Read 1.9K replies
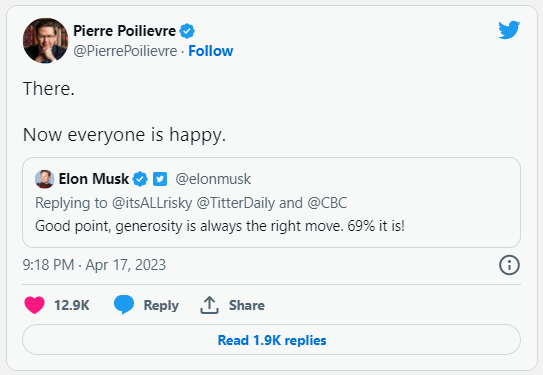This screenshot has width=543, height=375. pyautogui.click(x=272, y=340)
